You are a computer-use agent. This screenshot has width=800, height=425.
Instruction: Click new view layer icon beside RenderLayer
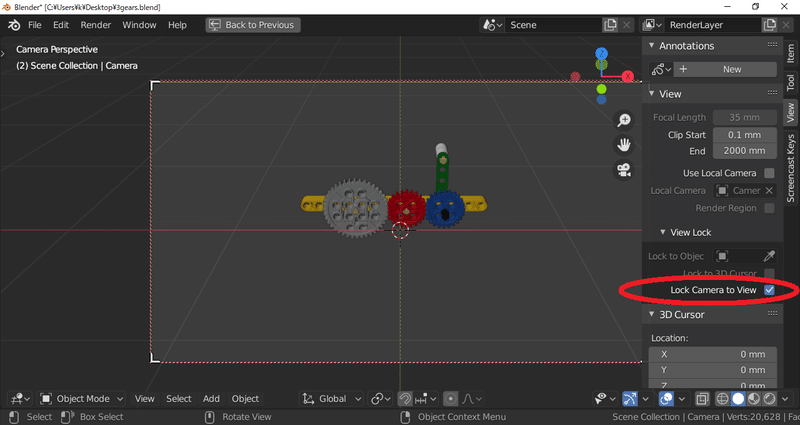(x=769, y=25)
